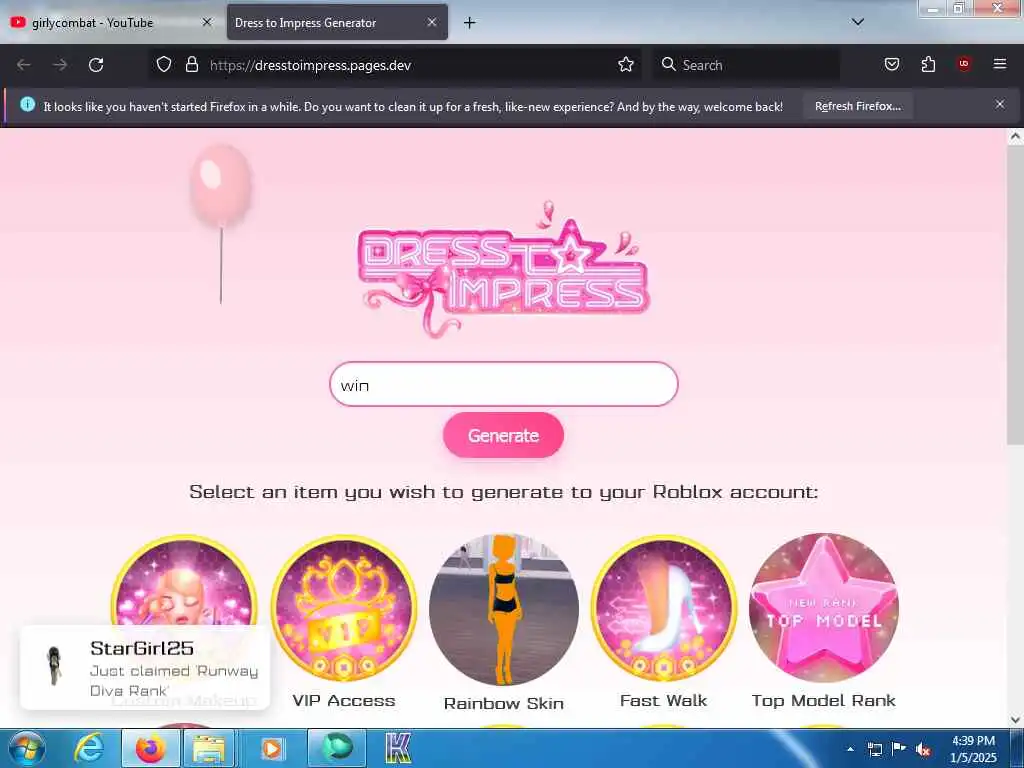View site security via the padlock icon
1024x768 pixels.
click(x=191, y=65)
